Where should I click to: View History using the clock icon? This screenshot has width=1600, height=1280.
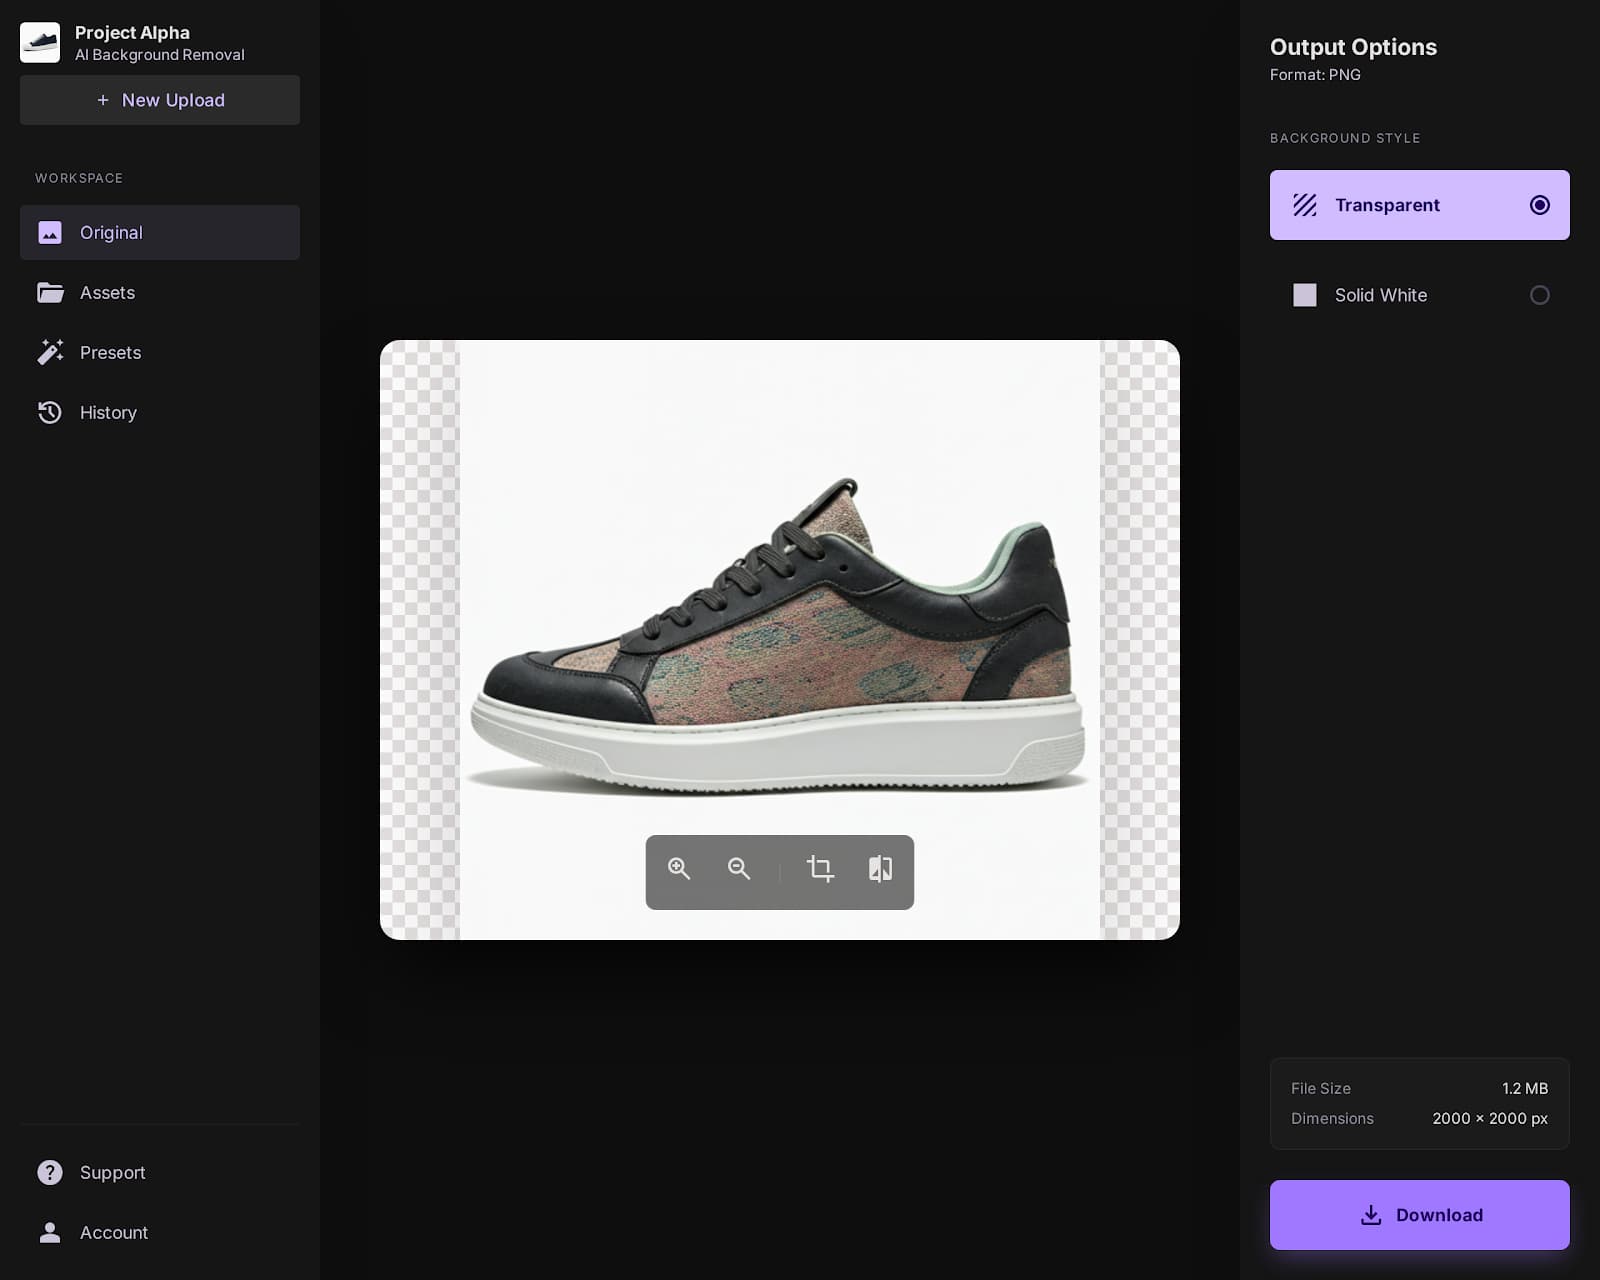pyautogui.click(x=107, y=412)
